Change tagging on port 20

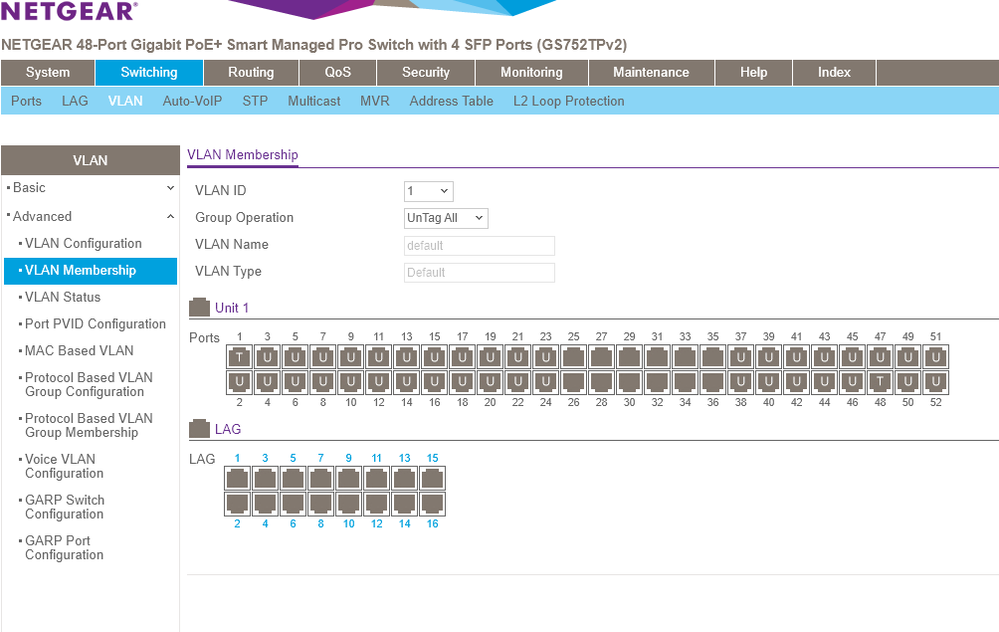[490, 382]
